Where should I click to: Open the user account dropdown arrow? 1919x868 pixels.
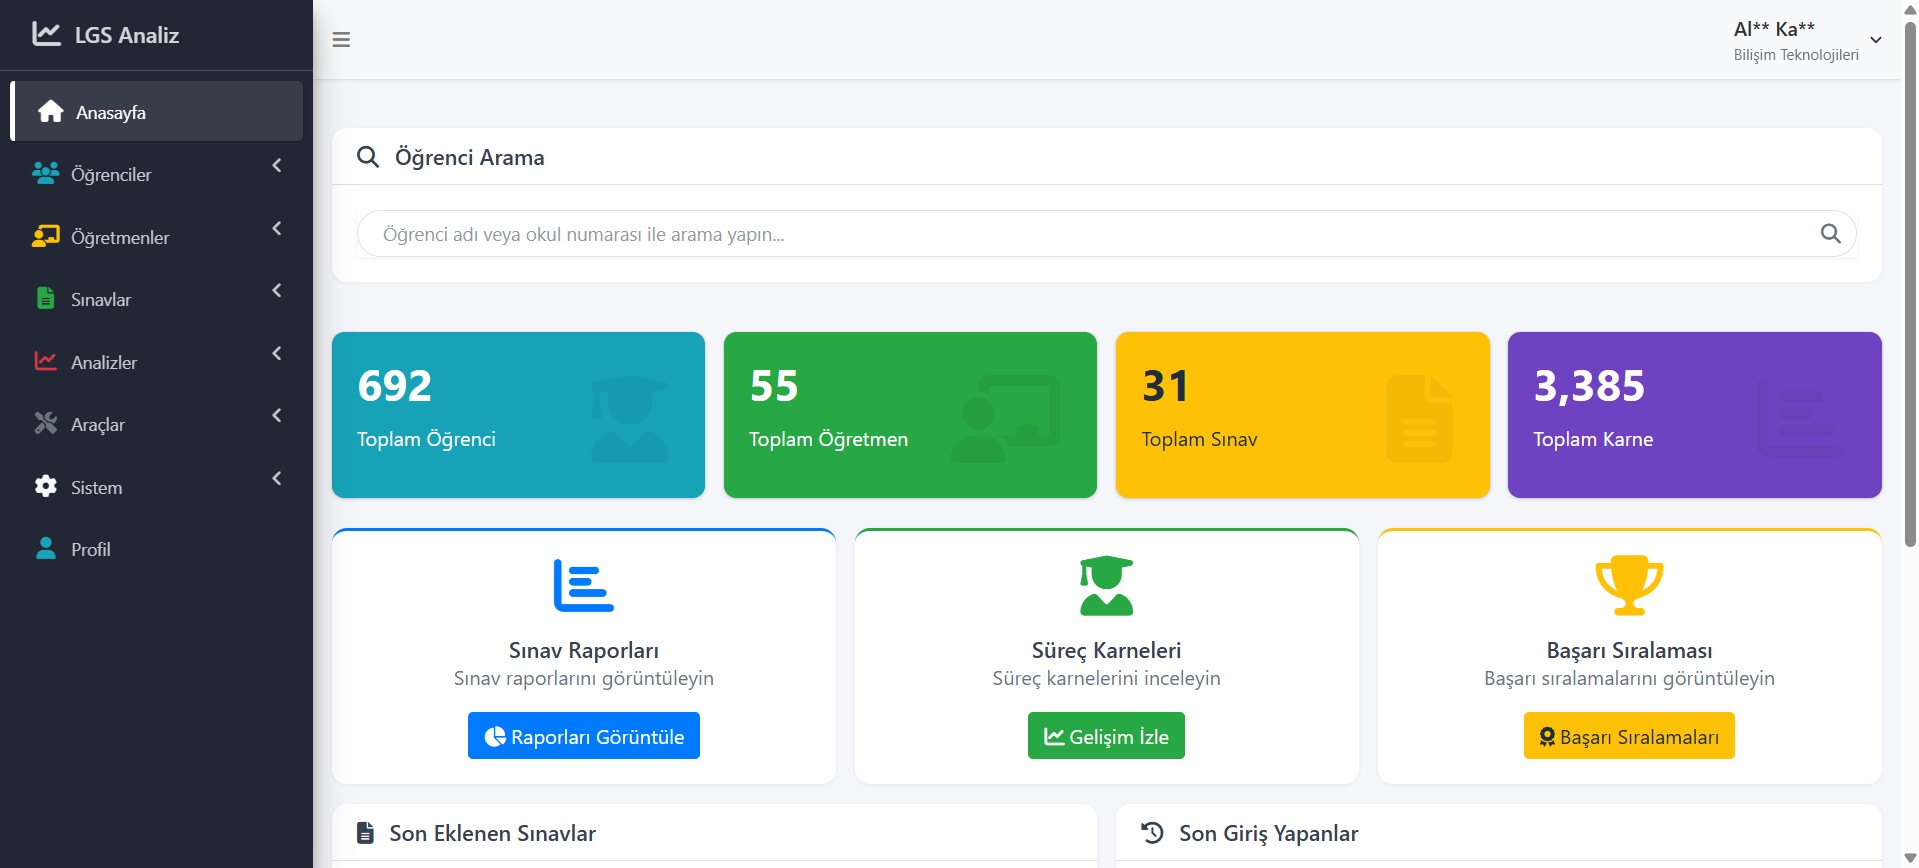click(1876, 40)
